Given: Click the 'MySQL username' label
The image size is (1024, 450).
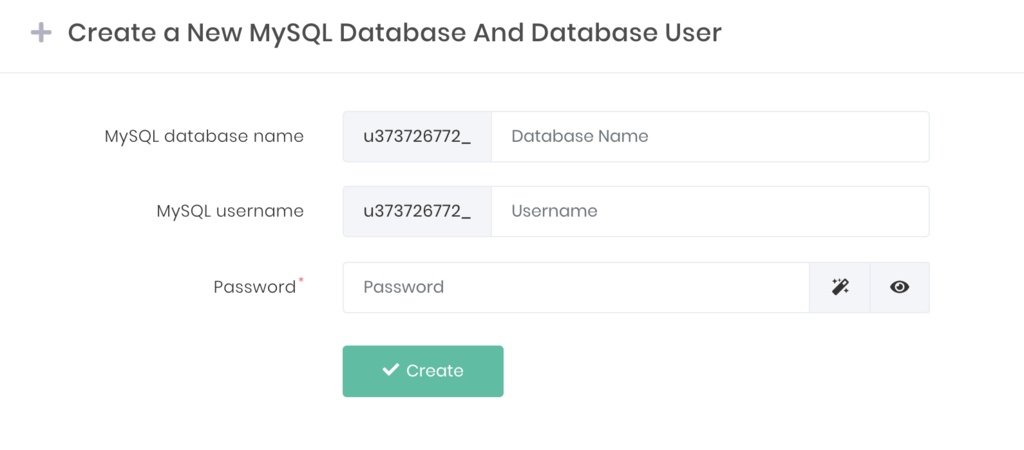Looking at the screenshot, I should 230,211.
